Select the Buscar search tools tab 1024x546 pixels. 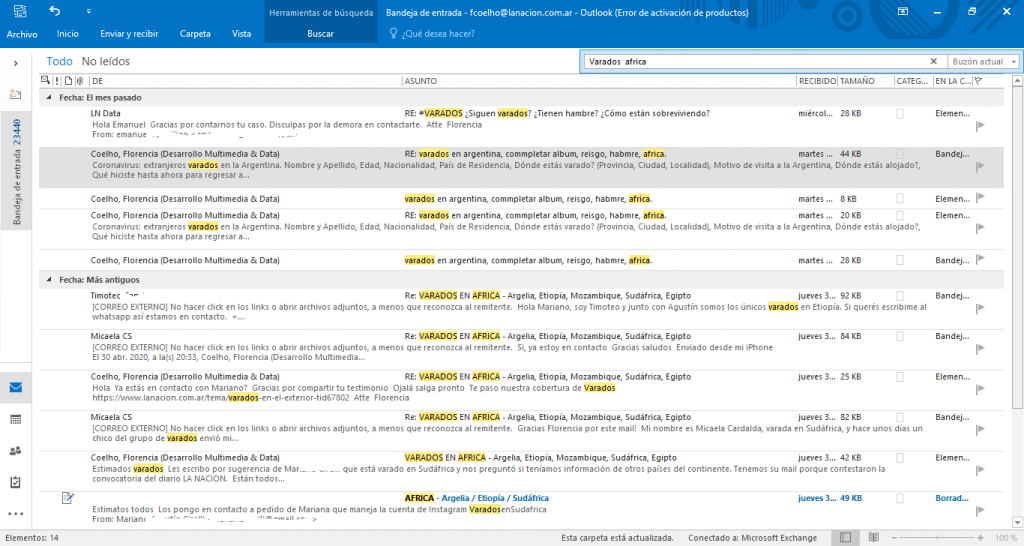(320, 34)
